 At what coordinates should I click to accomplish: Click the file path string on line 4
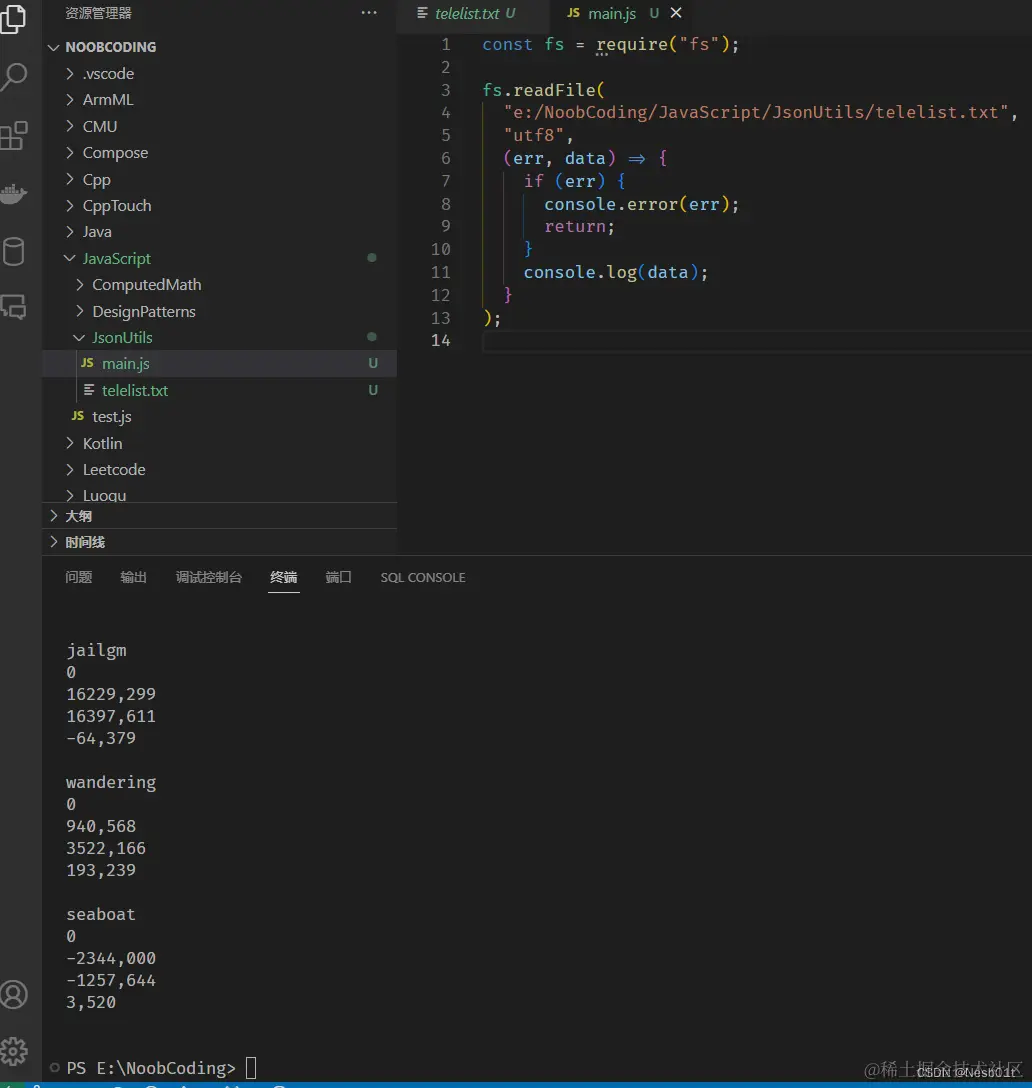click(756, 112)
